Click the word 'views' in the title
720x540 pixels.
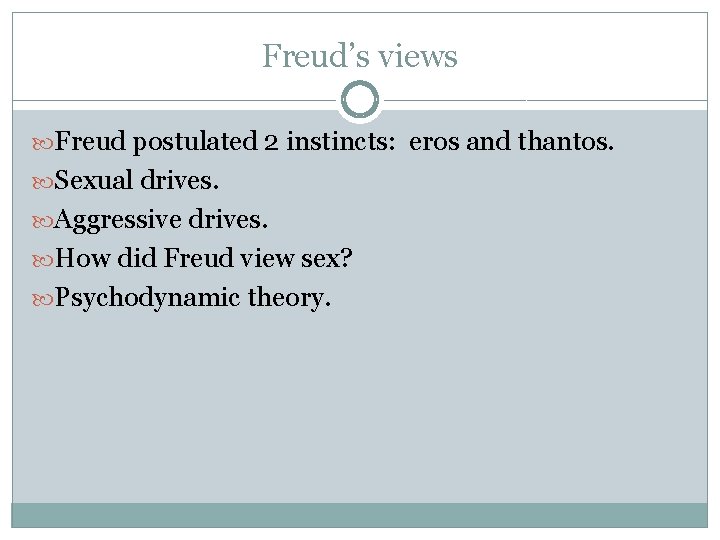click(418, 57)
